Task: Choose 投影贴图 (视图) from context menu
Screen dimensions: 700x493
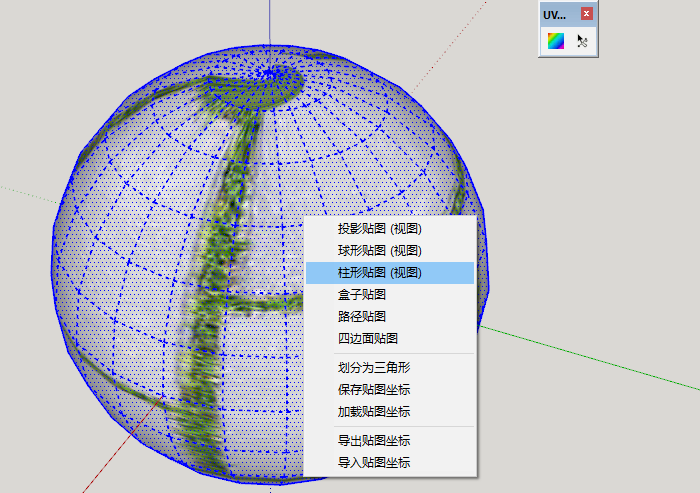Action: [x=379, y=229]
